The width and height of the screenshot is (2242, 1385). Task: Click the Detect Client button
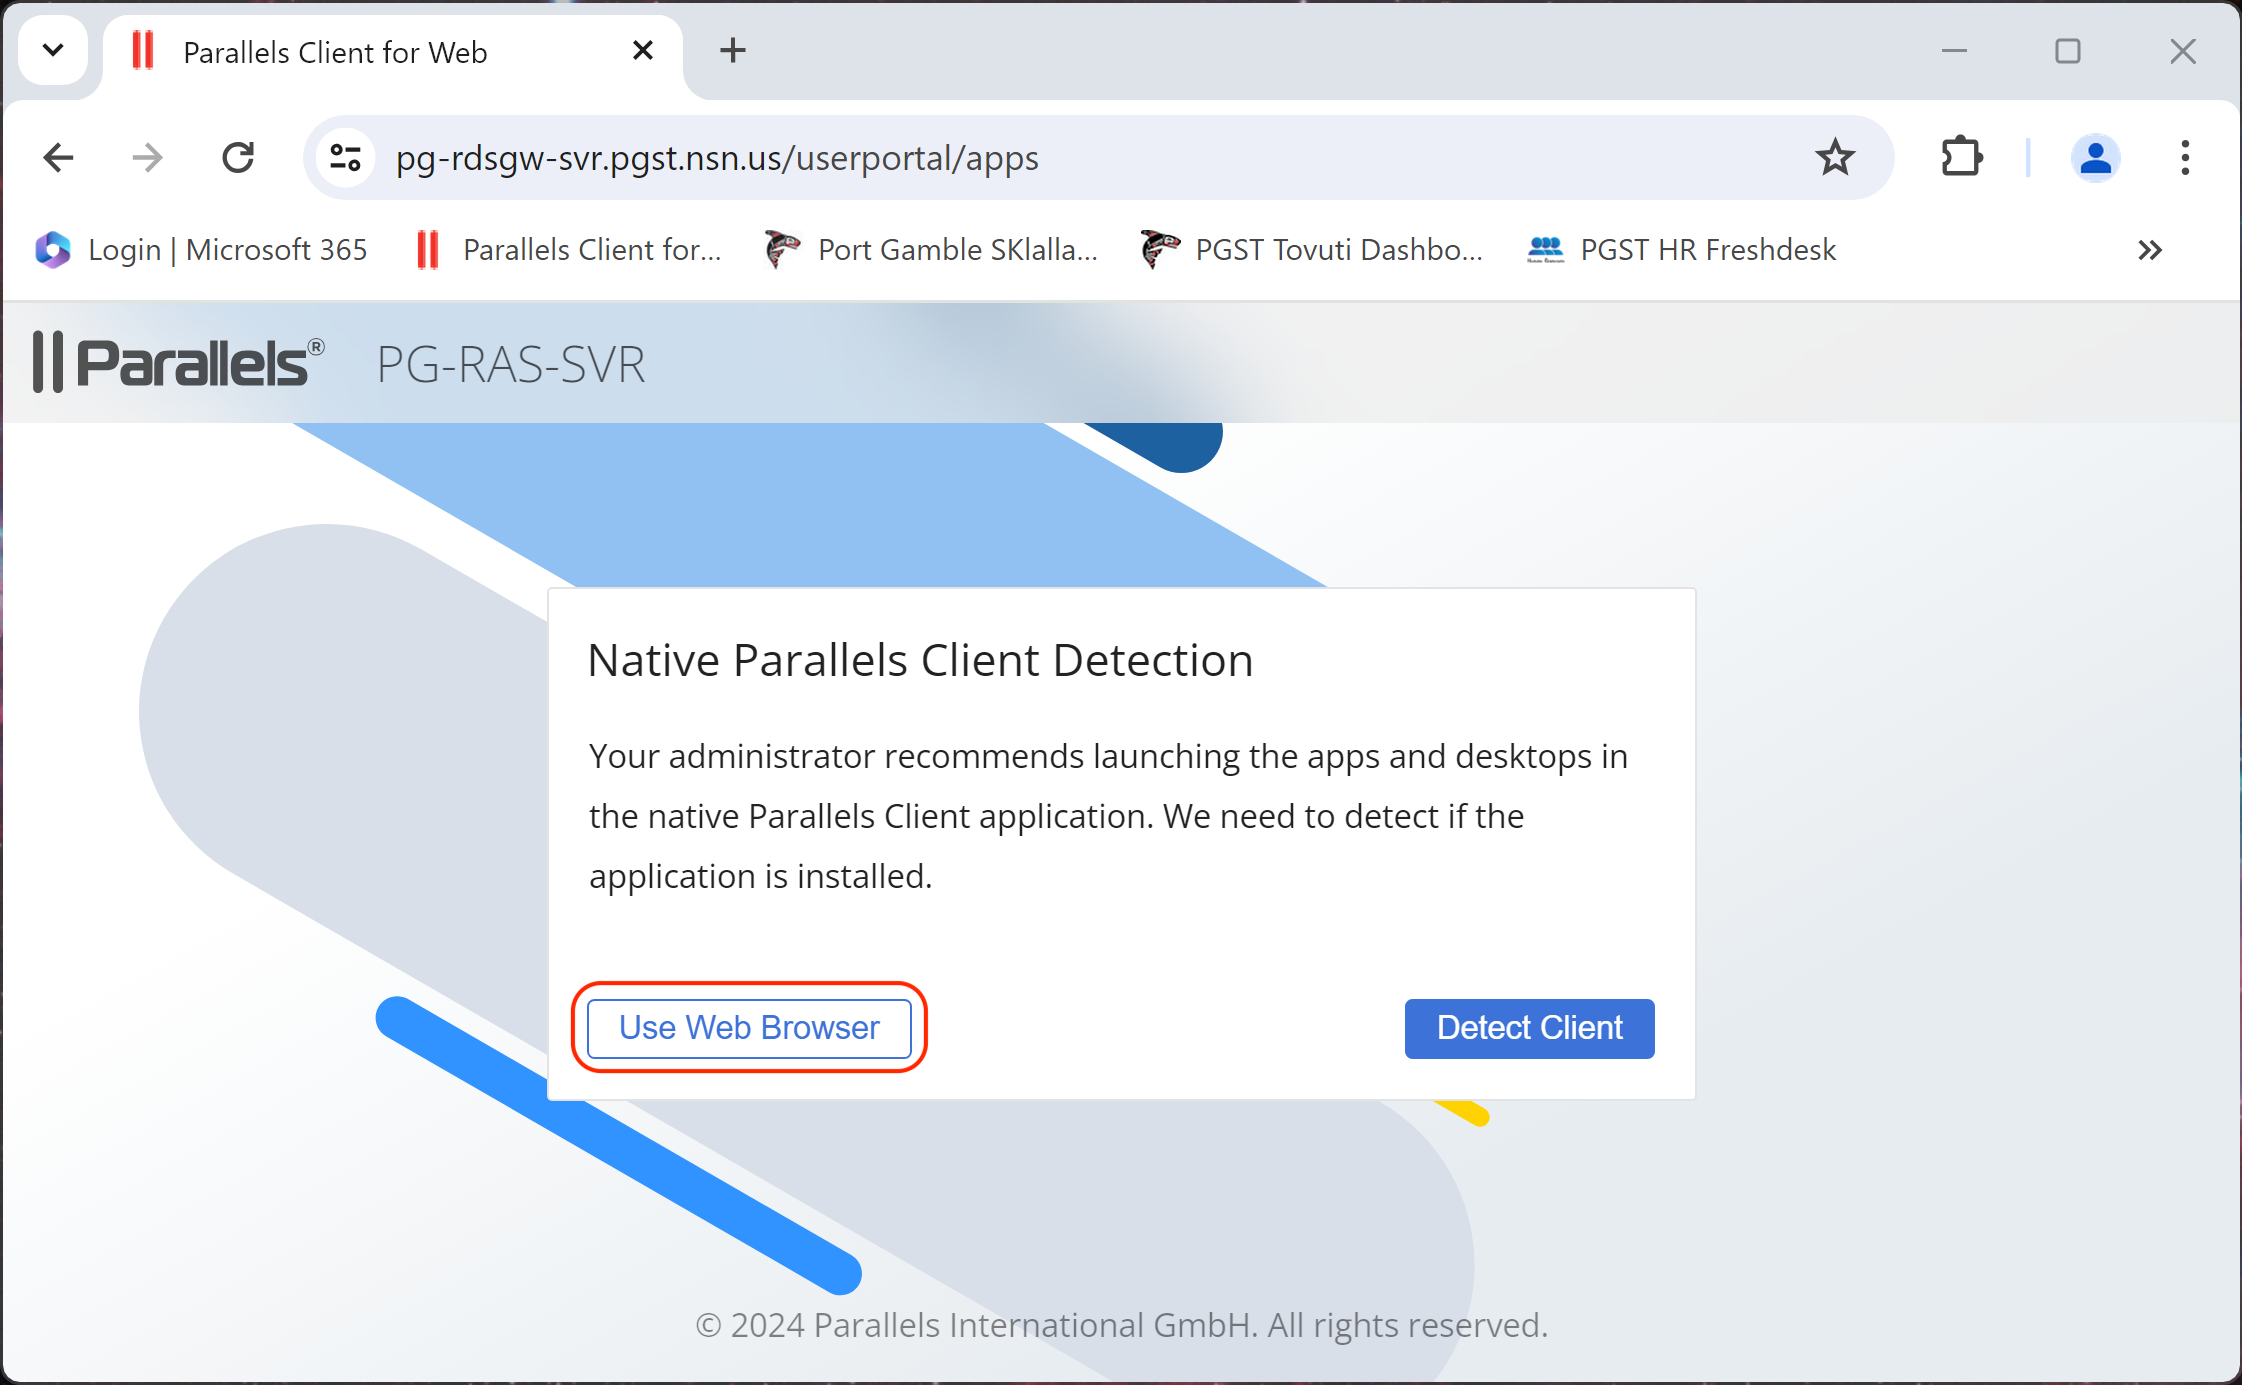click(1529, 1028)
